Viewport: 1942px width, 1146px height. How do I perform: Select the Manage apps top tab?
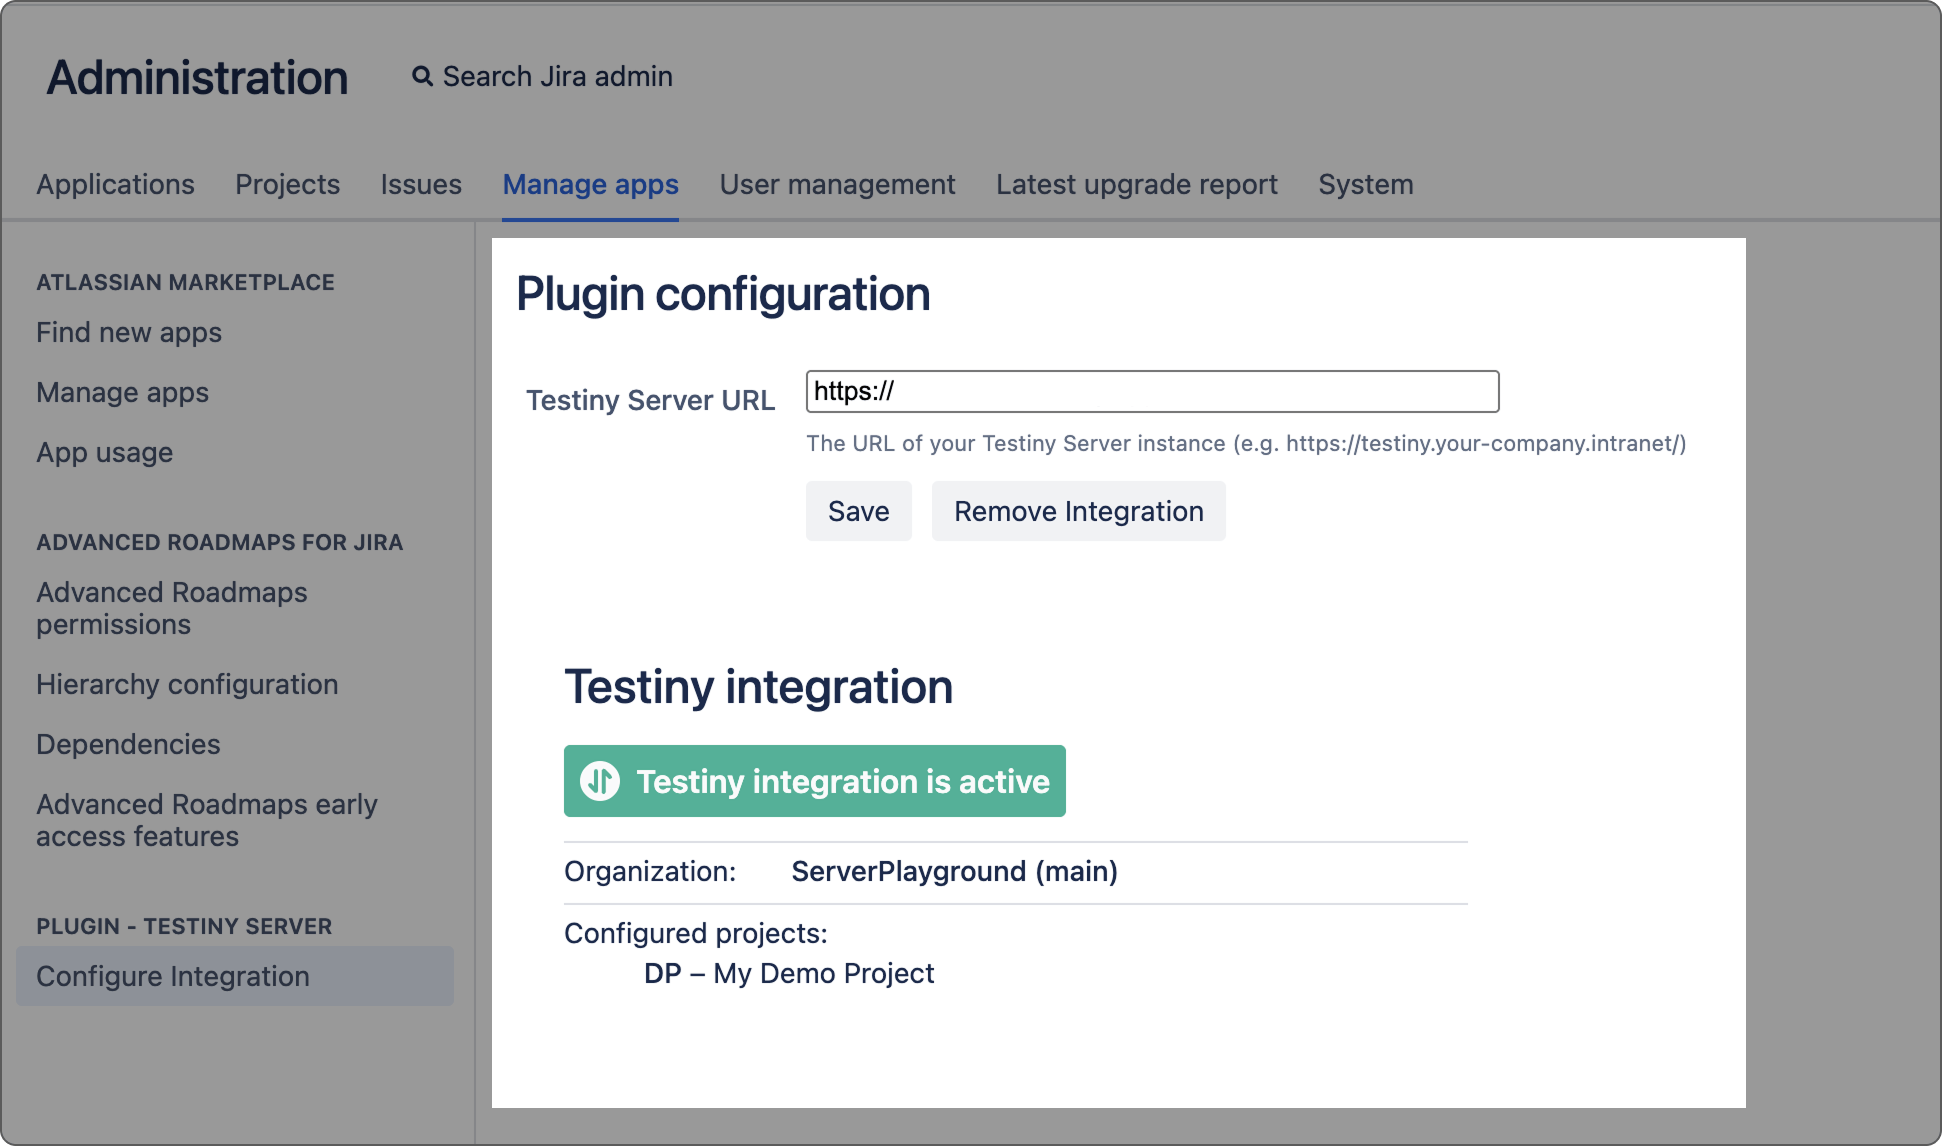tap(590, 184)
